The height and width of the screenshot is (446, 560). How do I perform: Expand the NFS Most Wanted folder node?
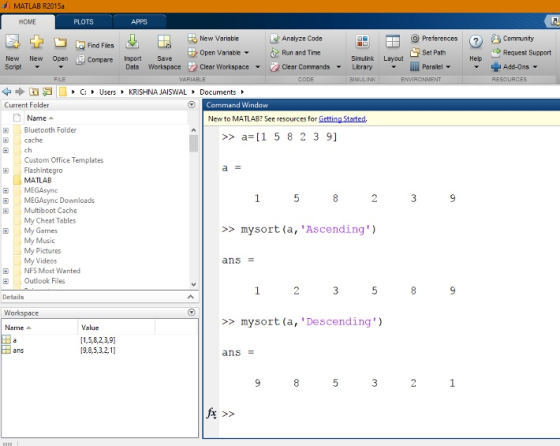6,271
